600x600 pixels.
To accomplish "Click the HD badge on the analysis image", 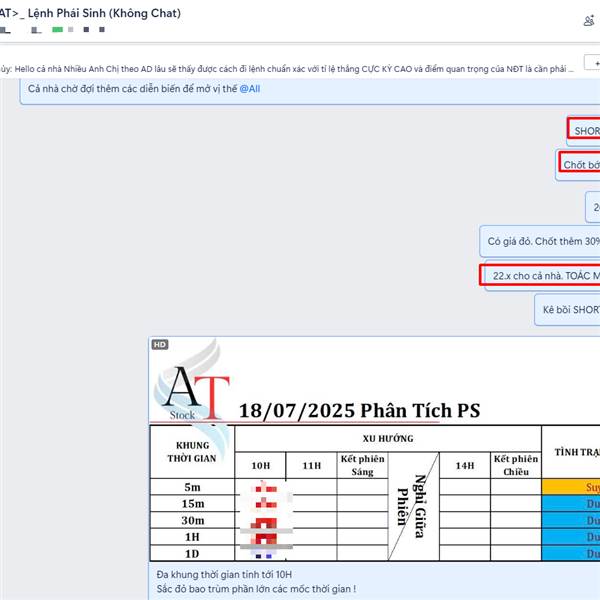I will (160, 345).
